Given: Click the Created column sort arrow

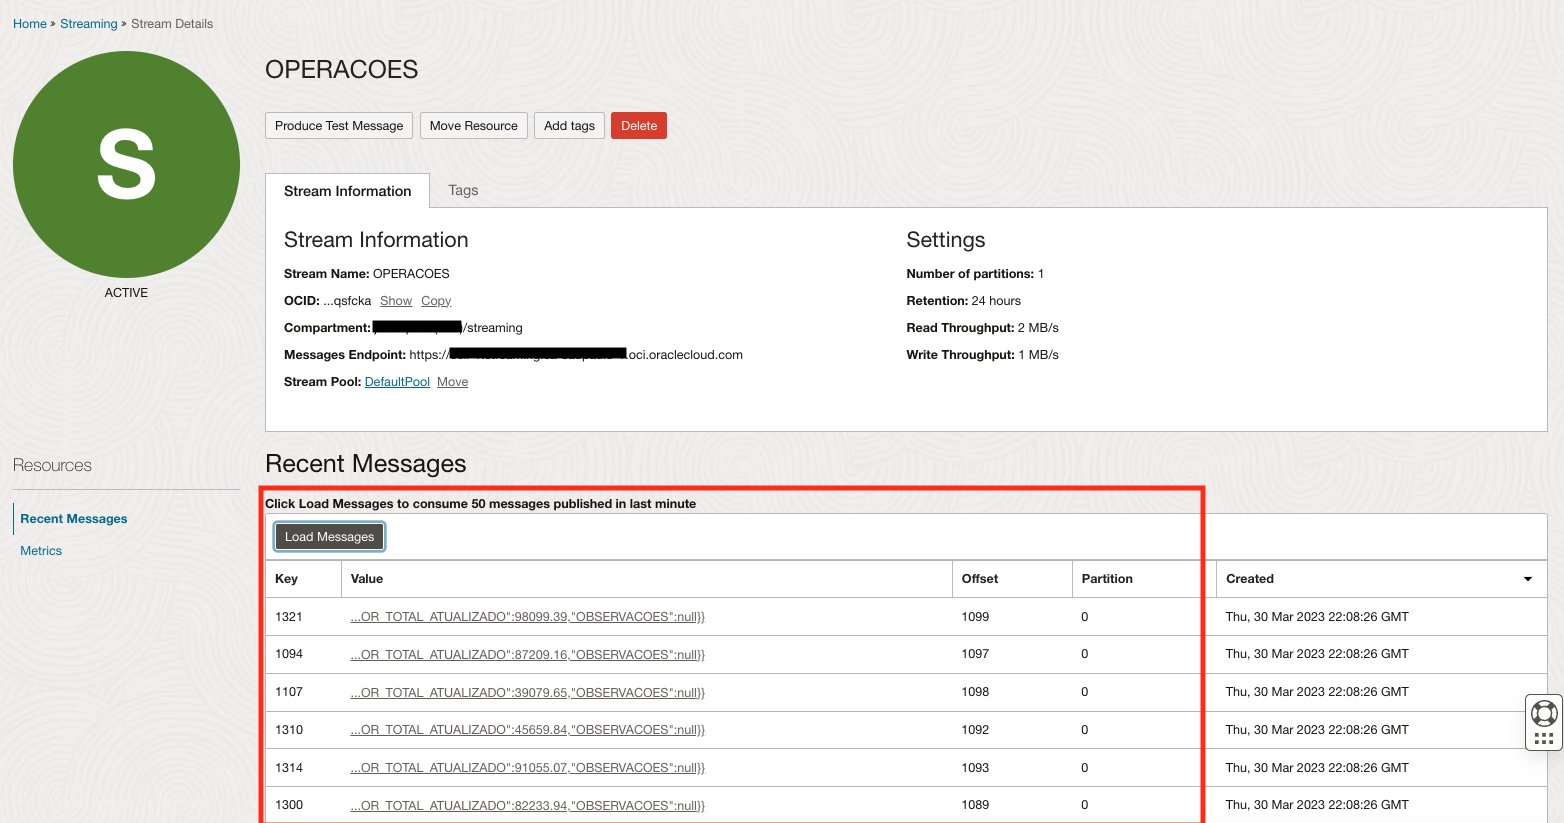Looking at the screenshot, I should point(1527,579).
